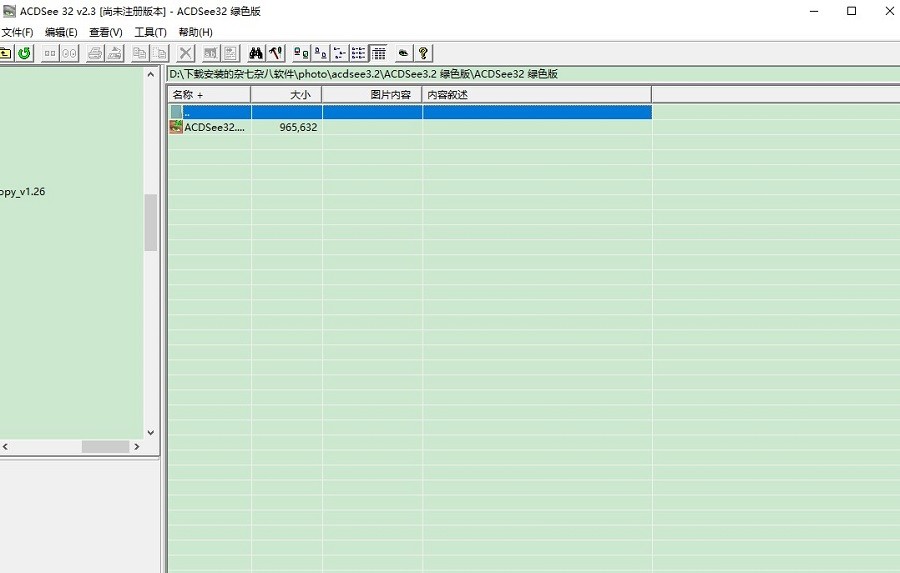Click the tree panel scroll-right arrow
900x573 pixels.
pyautogui.click(x=137, y=446)
